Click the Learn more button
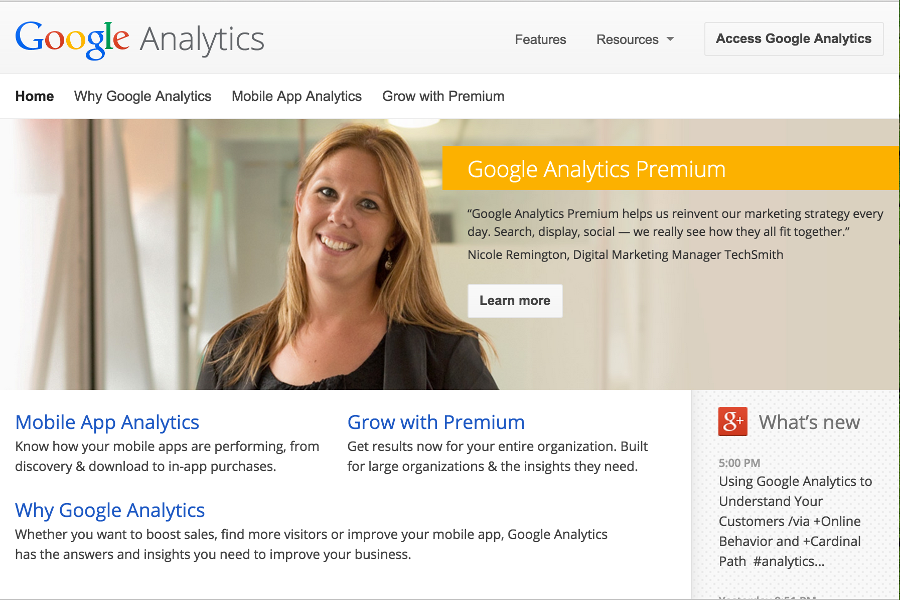Viewport: 900px width, 600px height. pyautogui.click(x=515, y=301)
